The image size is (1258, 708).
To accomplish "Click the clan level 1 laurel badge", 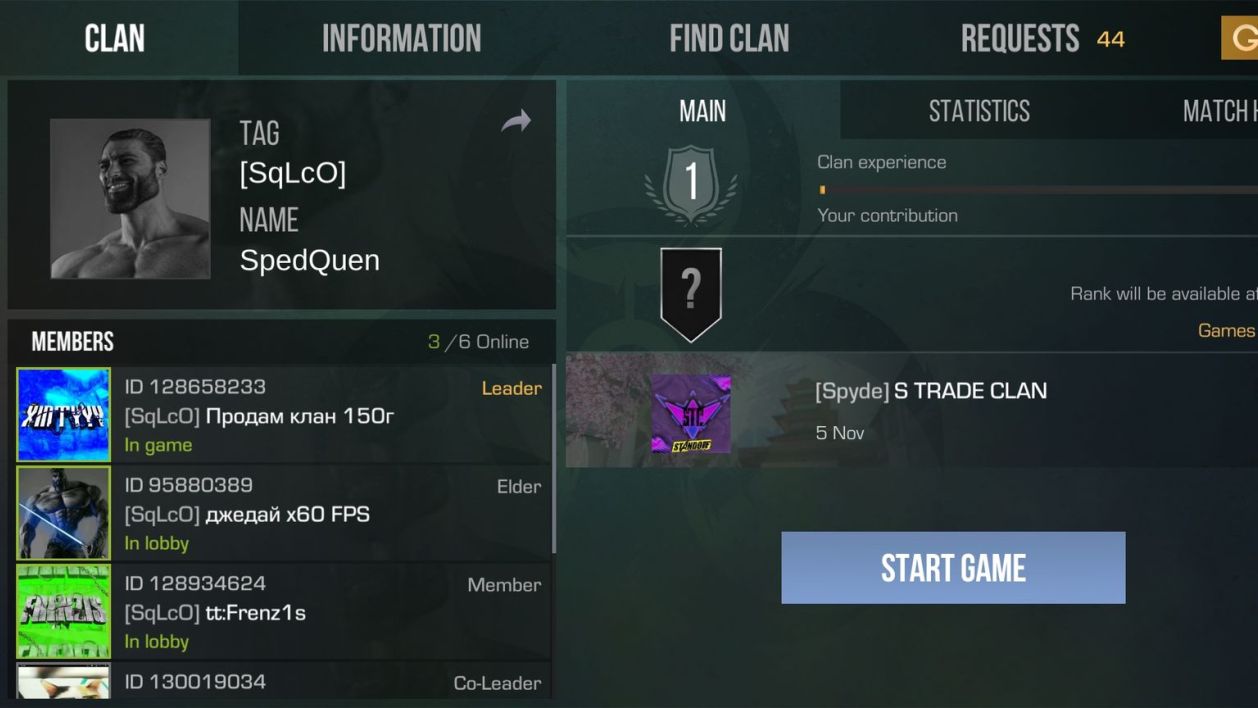I will pos(691,185).
